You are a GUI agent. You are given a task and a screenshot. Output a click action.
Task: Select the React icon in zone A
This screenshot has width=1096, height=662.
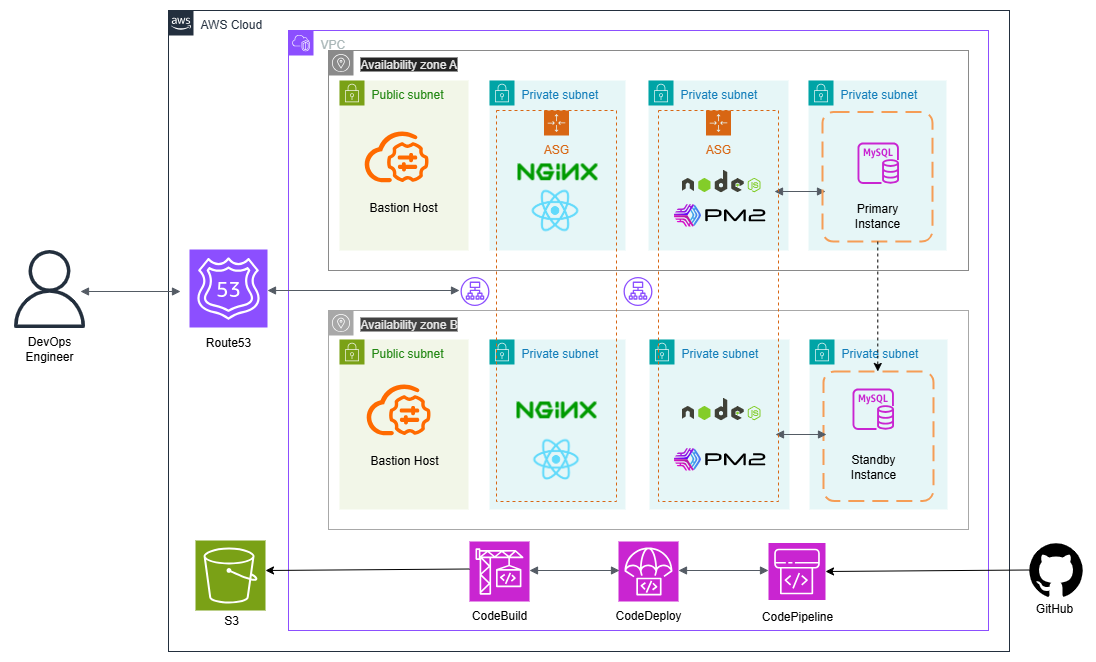(x=556, y=211)
